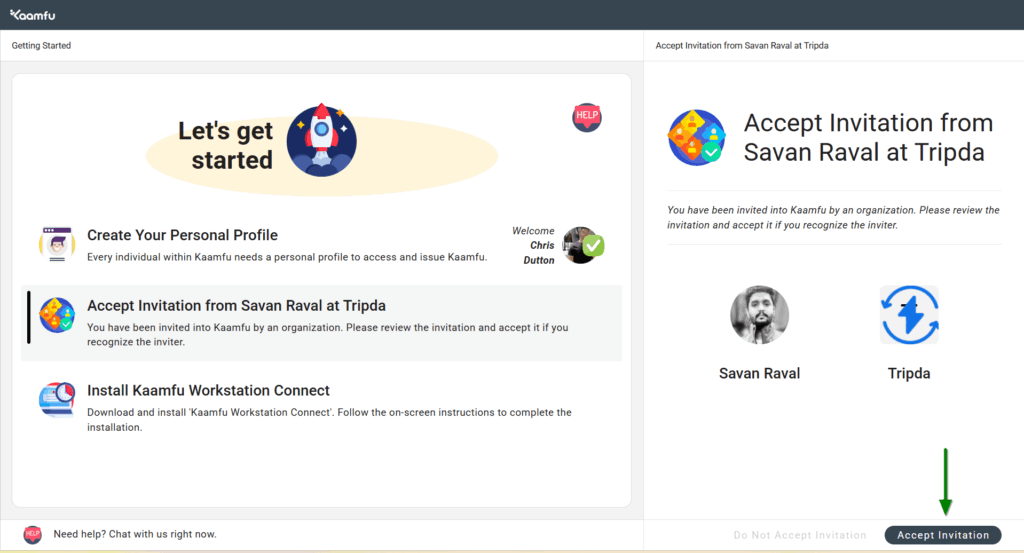The height and width of the screenshot is (553, 1024).
Task: Click the rocket illustration icon
Action: 321,140
